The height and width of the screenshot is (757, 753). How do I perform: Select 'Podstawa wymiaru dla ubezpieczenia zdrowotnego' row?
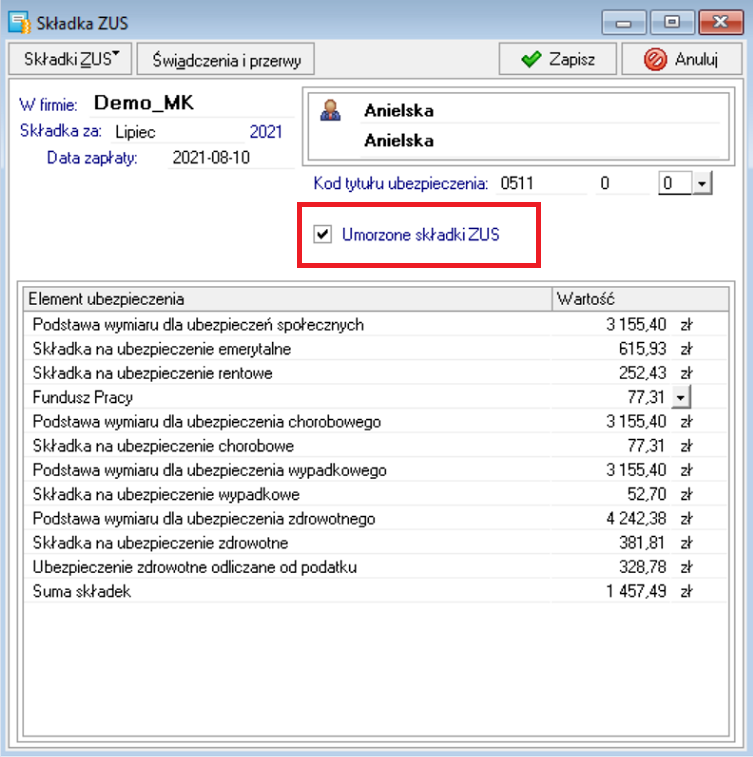tap(375, 519)
